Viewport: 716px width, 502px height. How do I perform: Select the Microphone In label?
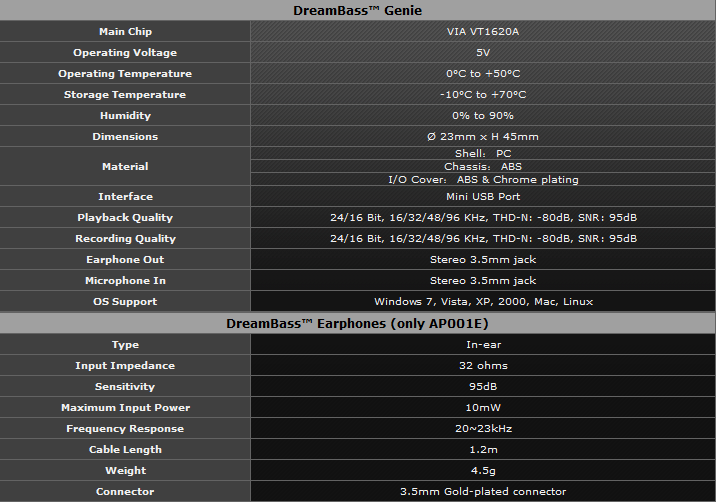pyautogui.click(x=125, y=280)
